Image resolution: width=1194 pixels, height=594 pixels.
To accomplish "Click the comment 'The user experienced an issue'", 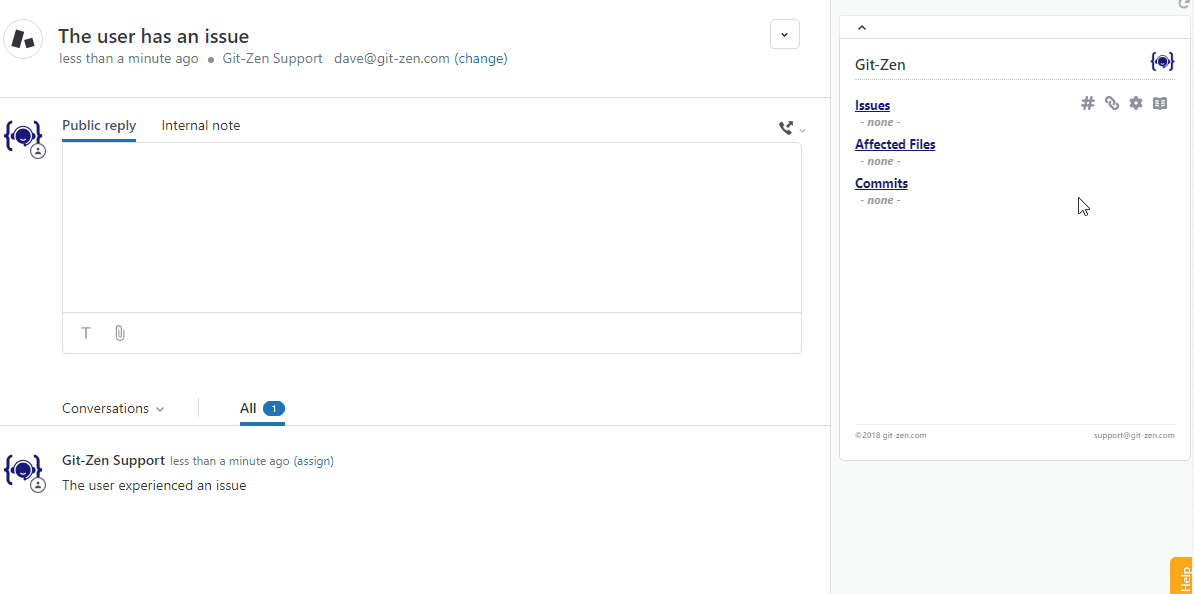I will pyautogui.click(x=154, y=485).
